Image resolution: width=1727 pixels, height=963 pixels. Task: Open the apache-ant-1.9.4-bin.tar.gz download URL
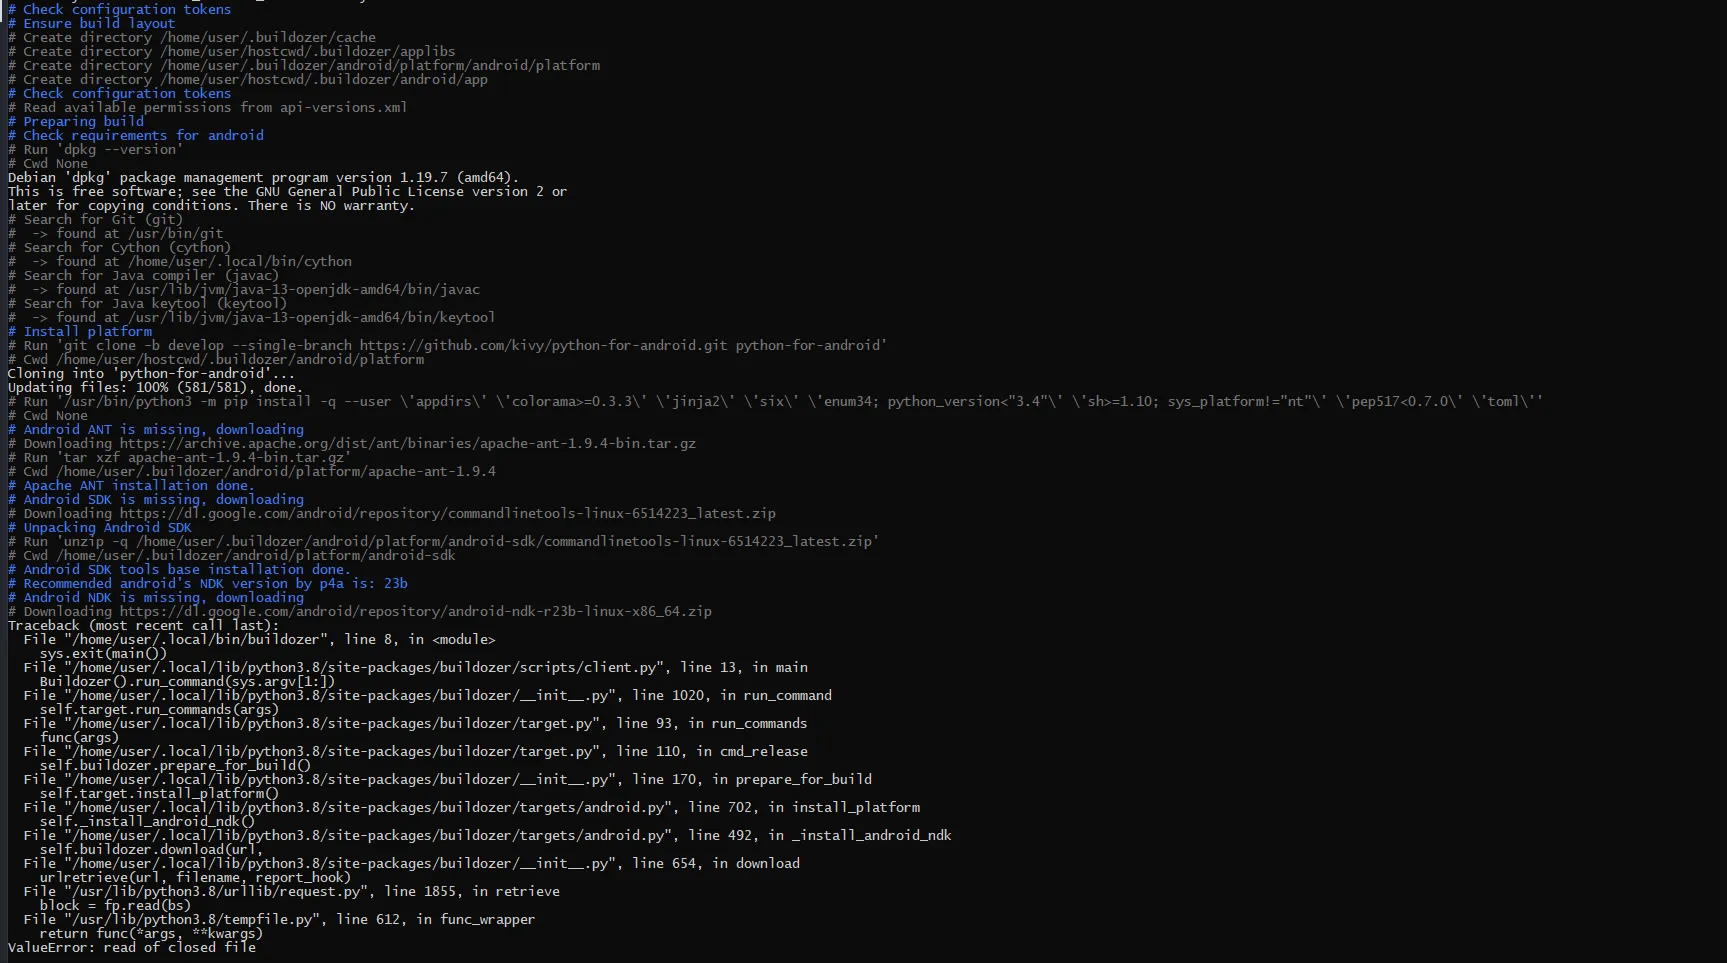click(408, 443)
